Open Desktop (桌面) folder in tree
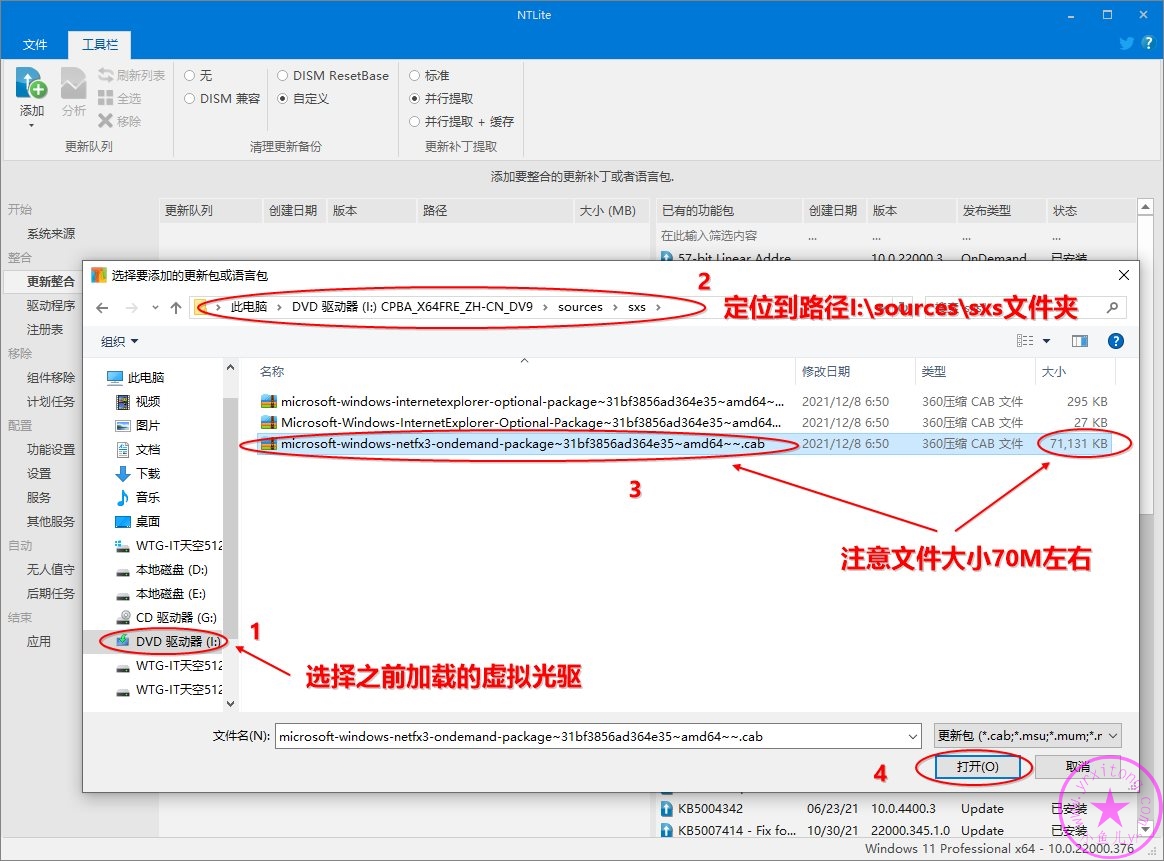 pos(138,521)
